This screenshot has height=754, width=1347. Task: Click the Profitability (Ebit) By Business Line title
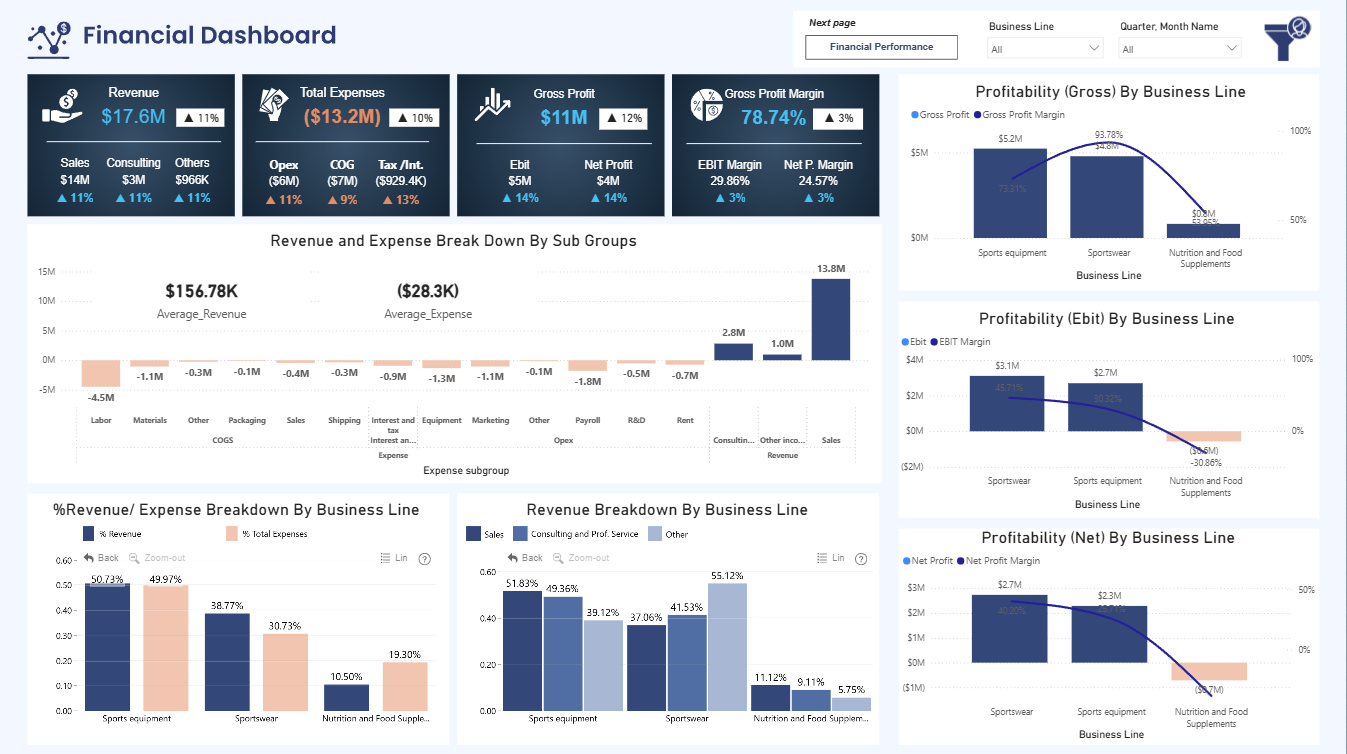click(x=1107, y=319)
